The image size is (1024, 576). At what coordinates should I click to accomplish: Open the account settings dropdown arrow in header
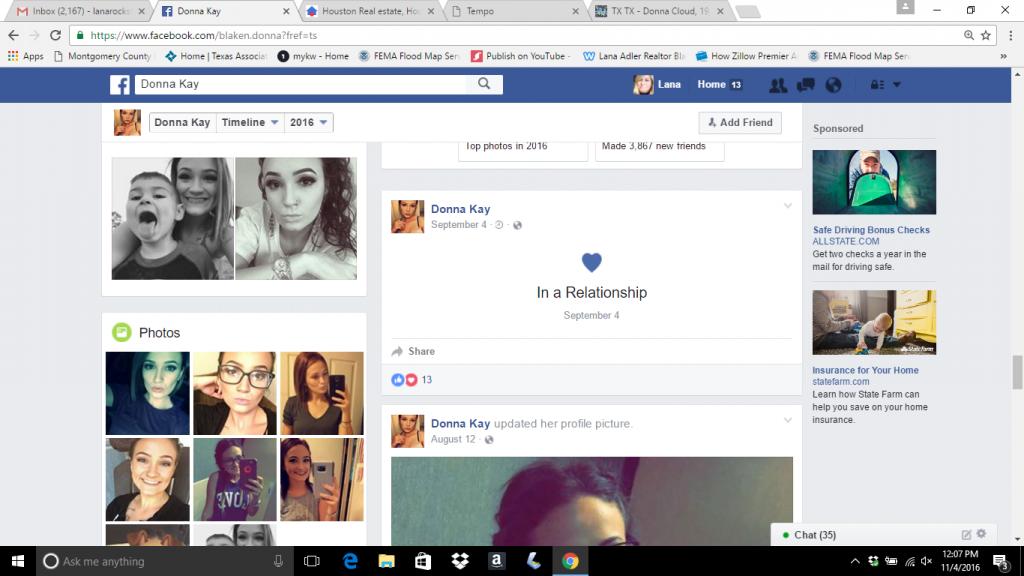[897, 85]
